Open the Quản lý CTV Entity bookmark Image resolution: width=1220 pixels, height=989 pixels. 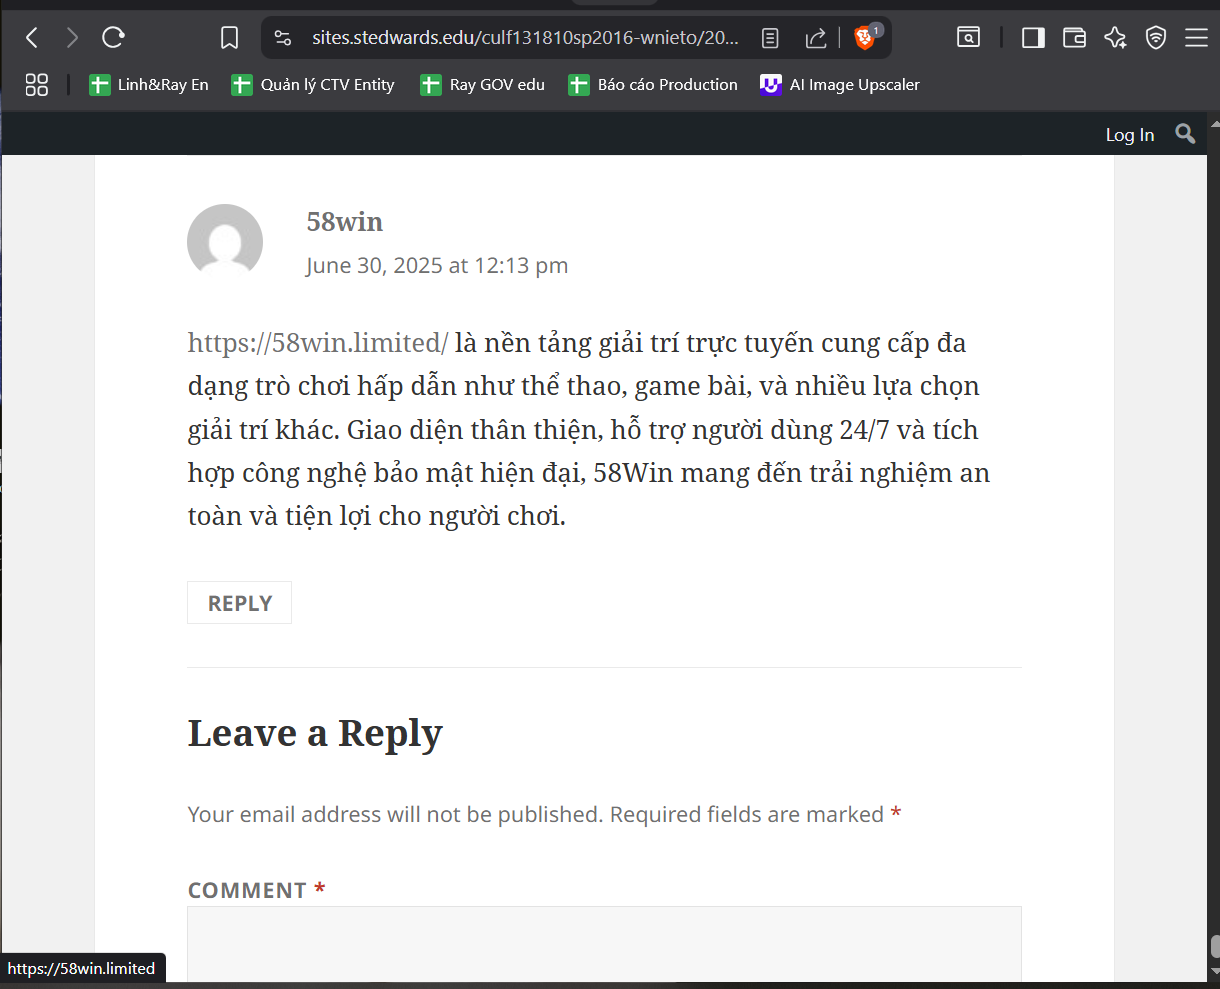pos(313,85)
